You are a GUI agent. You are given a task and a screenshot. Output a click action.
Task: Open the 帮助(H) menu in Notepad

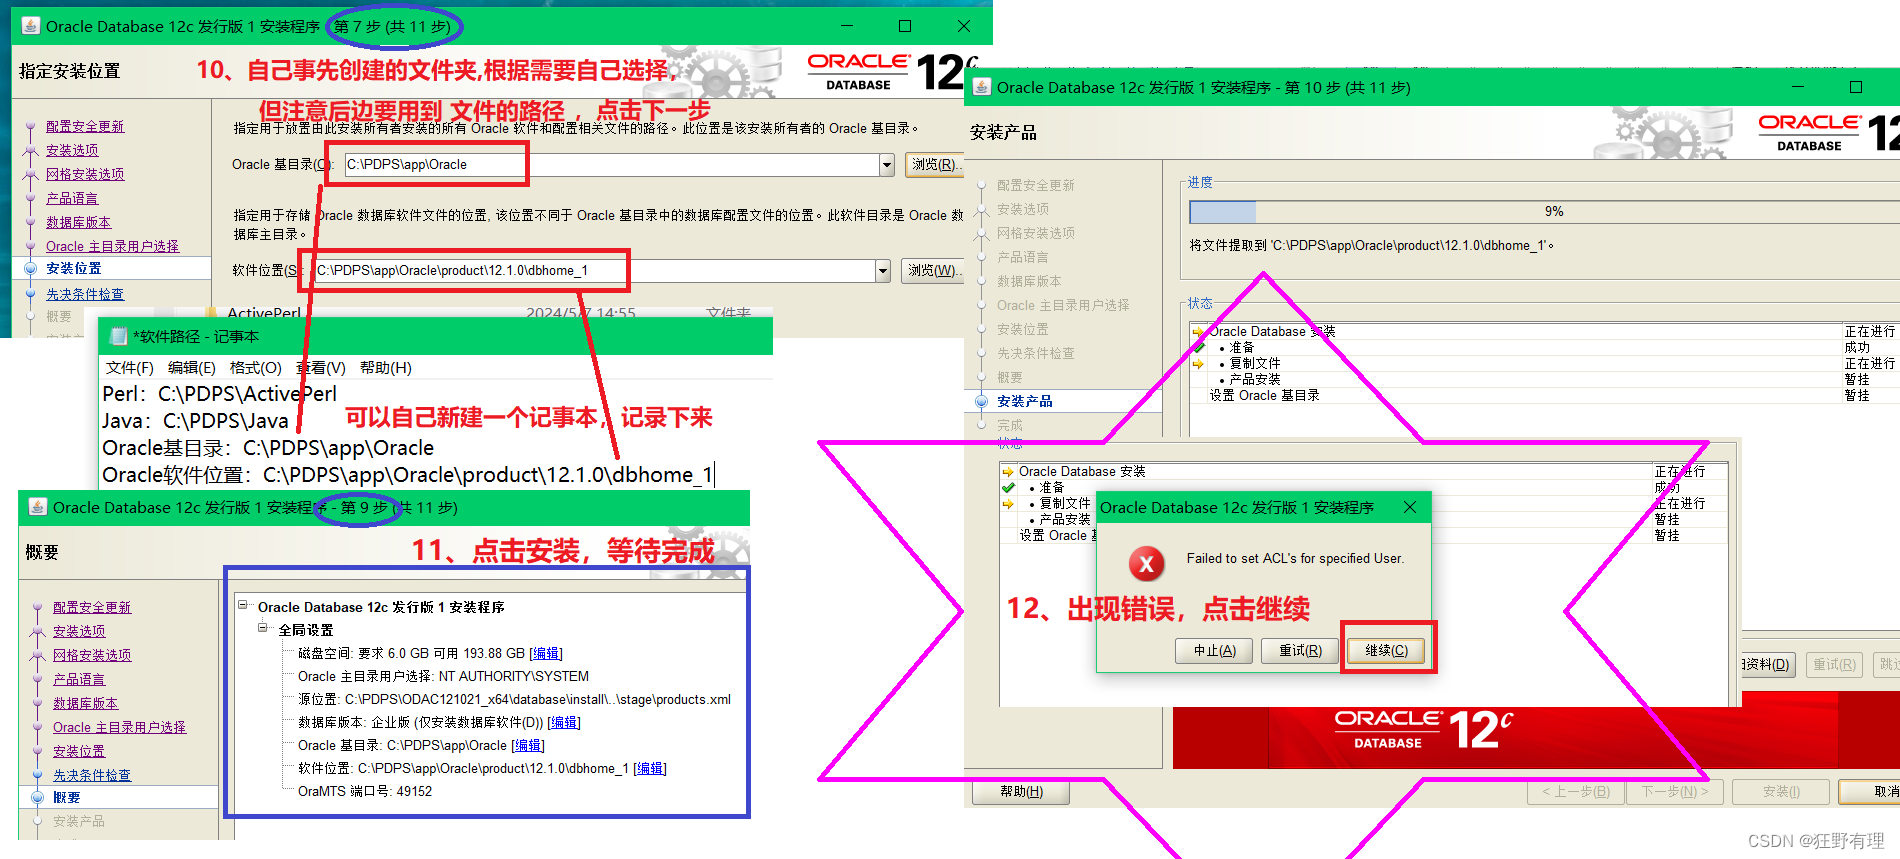[386, 368]
